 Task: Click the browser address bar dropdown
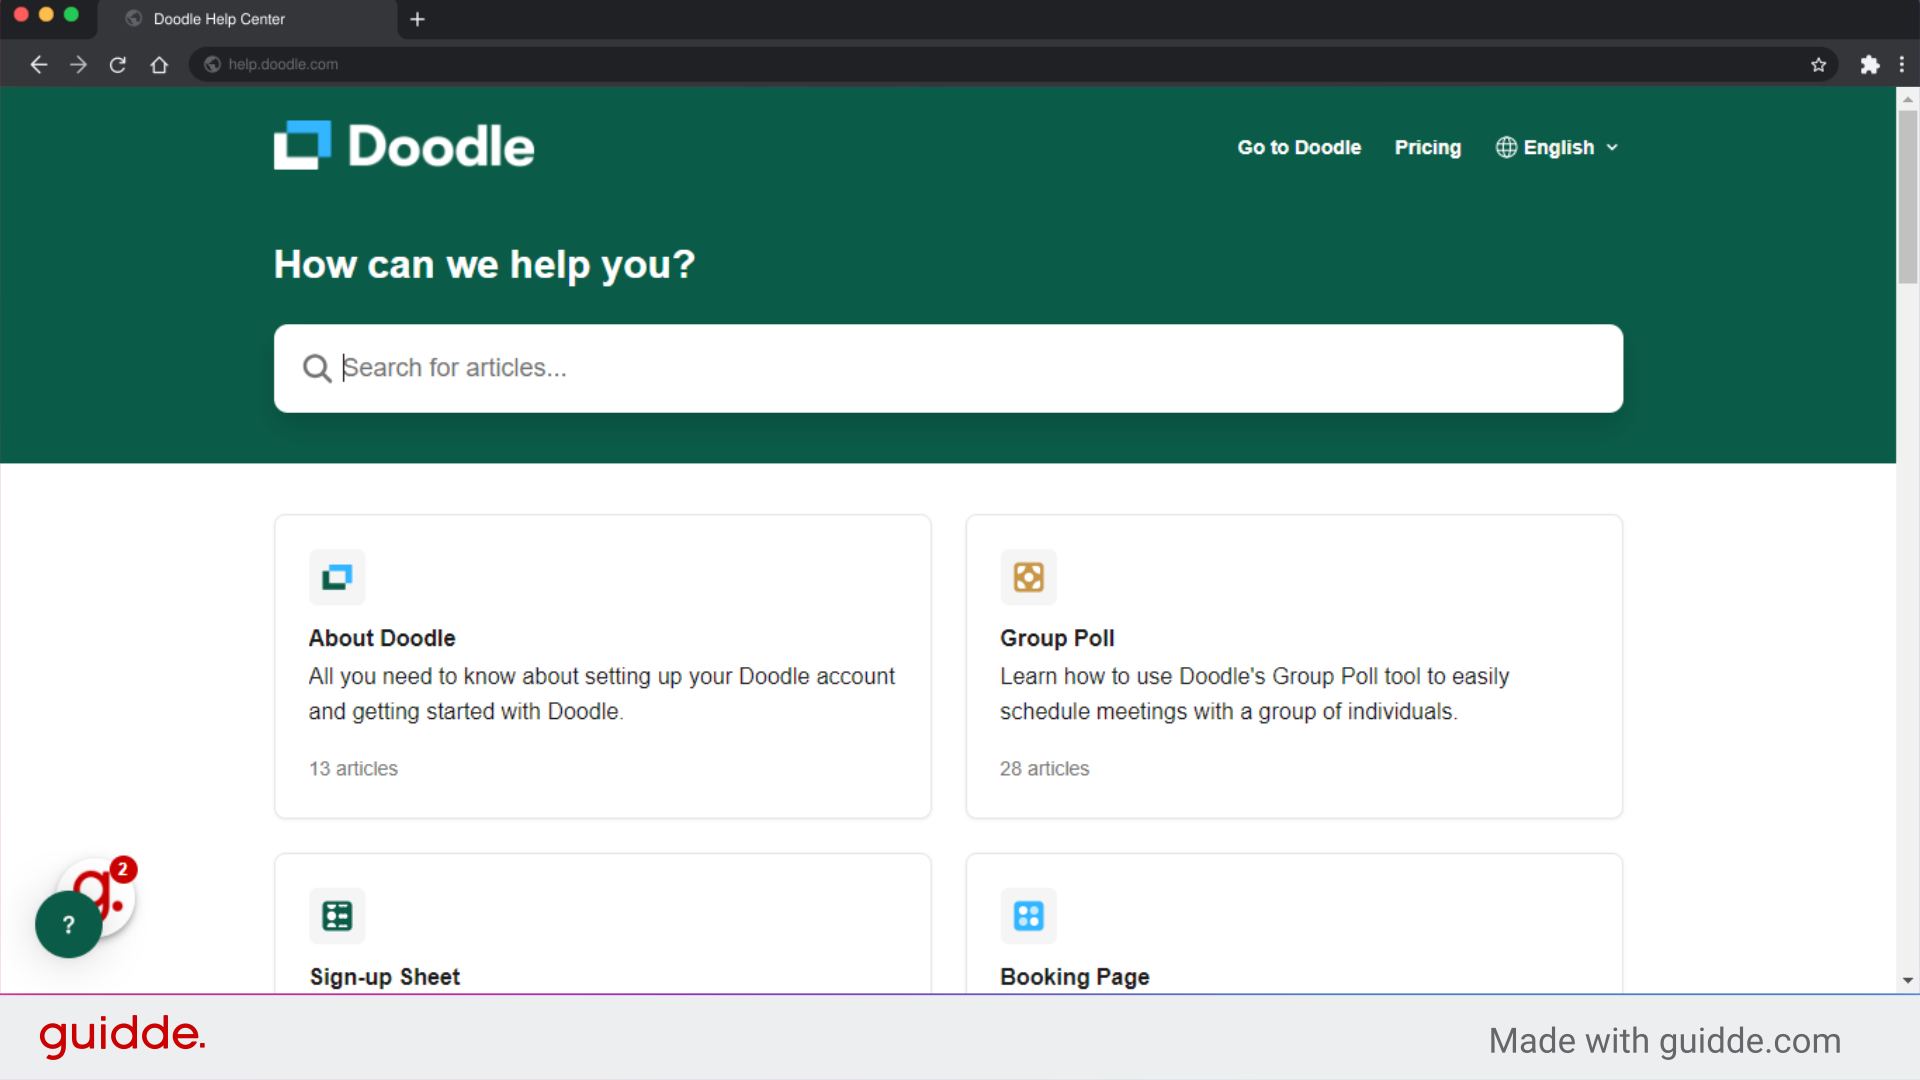[282, 63]
